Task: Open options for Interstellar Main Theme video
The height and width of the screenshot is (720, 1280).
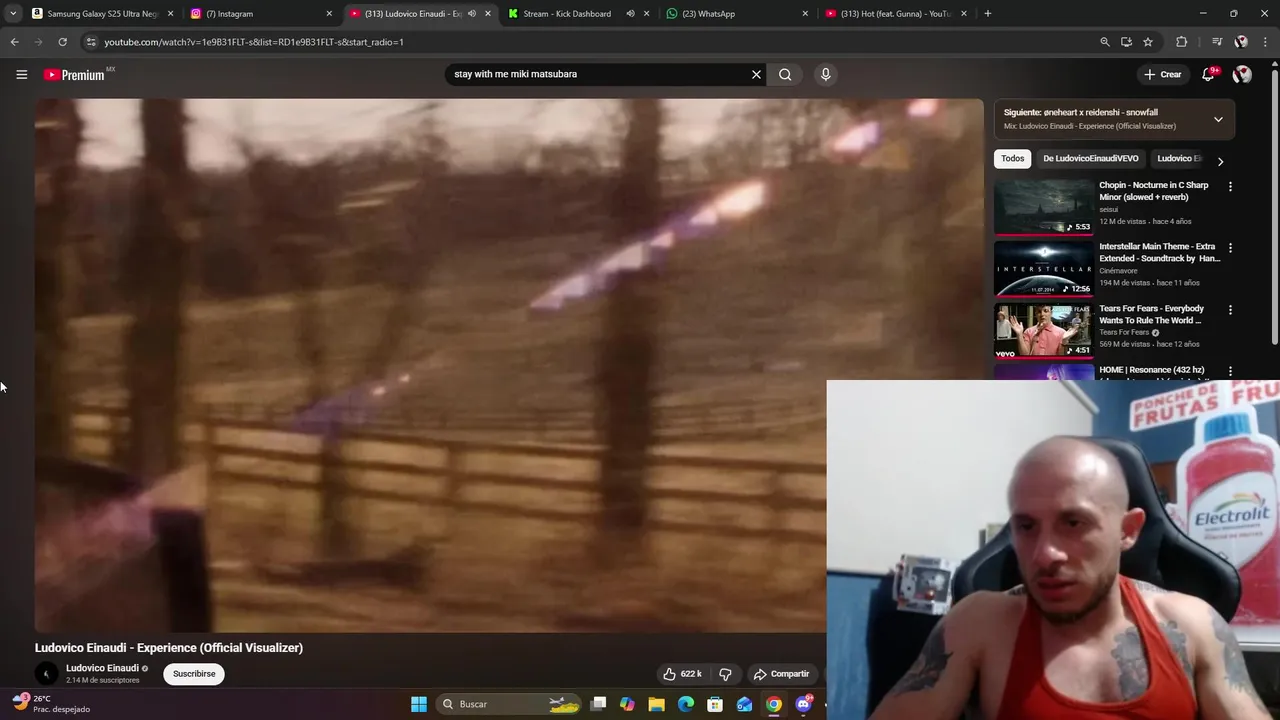Action: coord(1230,248)
